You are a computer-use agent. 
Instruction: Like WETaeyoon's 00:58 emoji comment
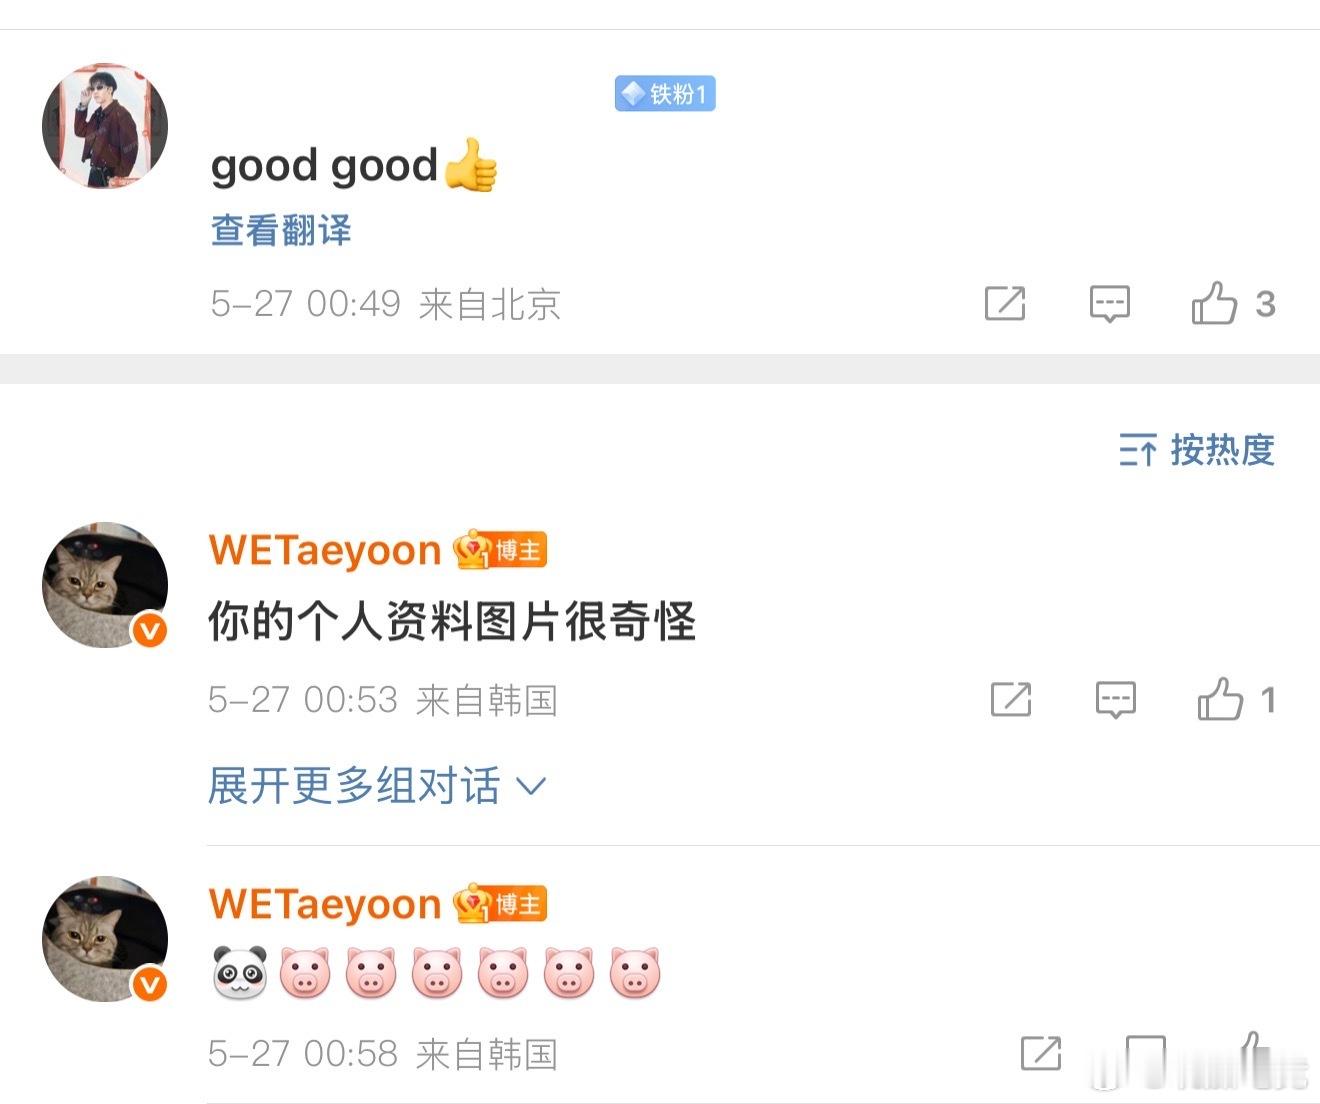pyautogui.click(x=1250, y=1054)
